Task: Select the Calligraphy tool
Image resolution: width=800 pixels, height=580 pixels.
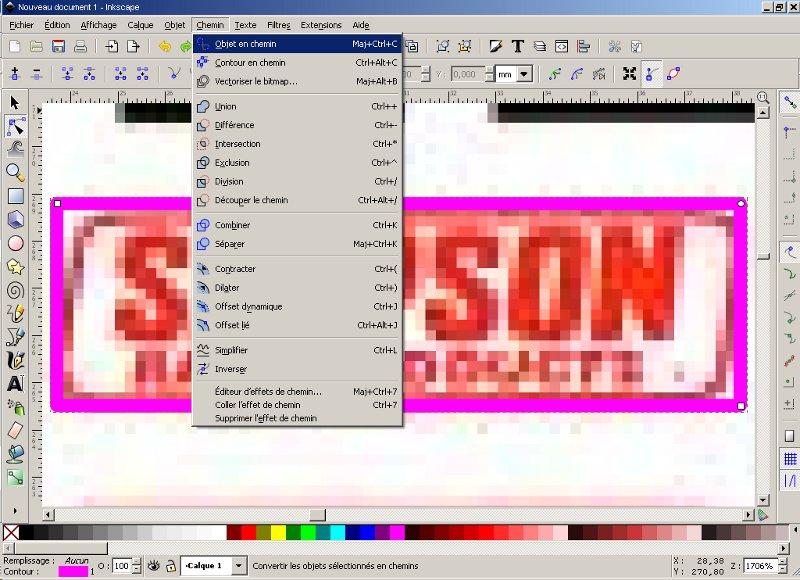Action: [15, 360]
